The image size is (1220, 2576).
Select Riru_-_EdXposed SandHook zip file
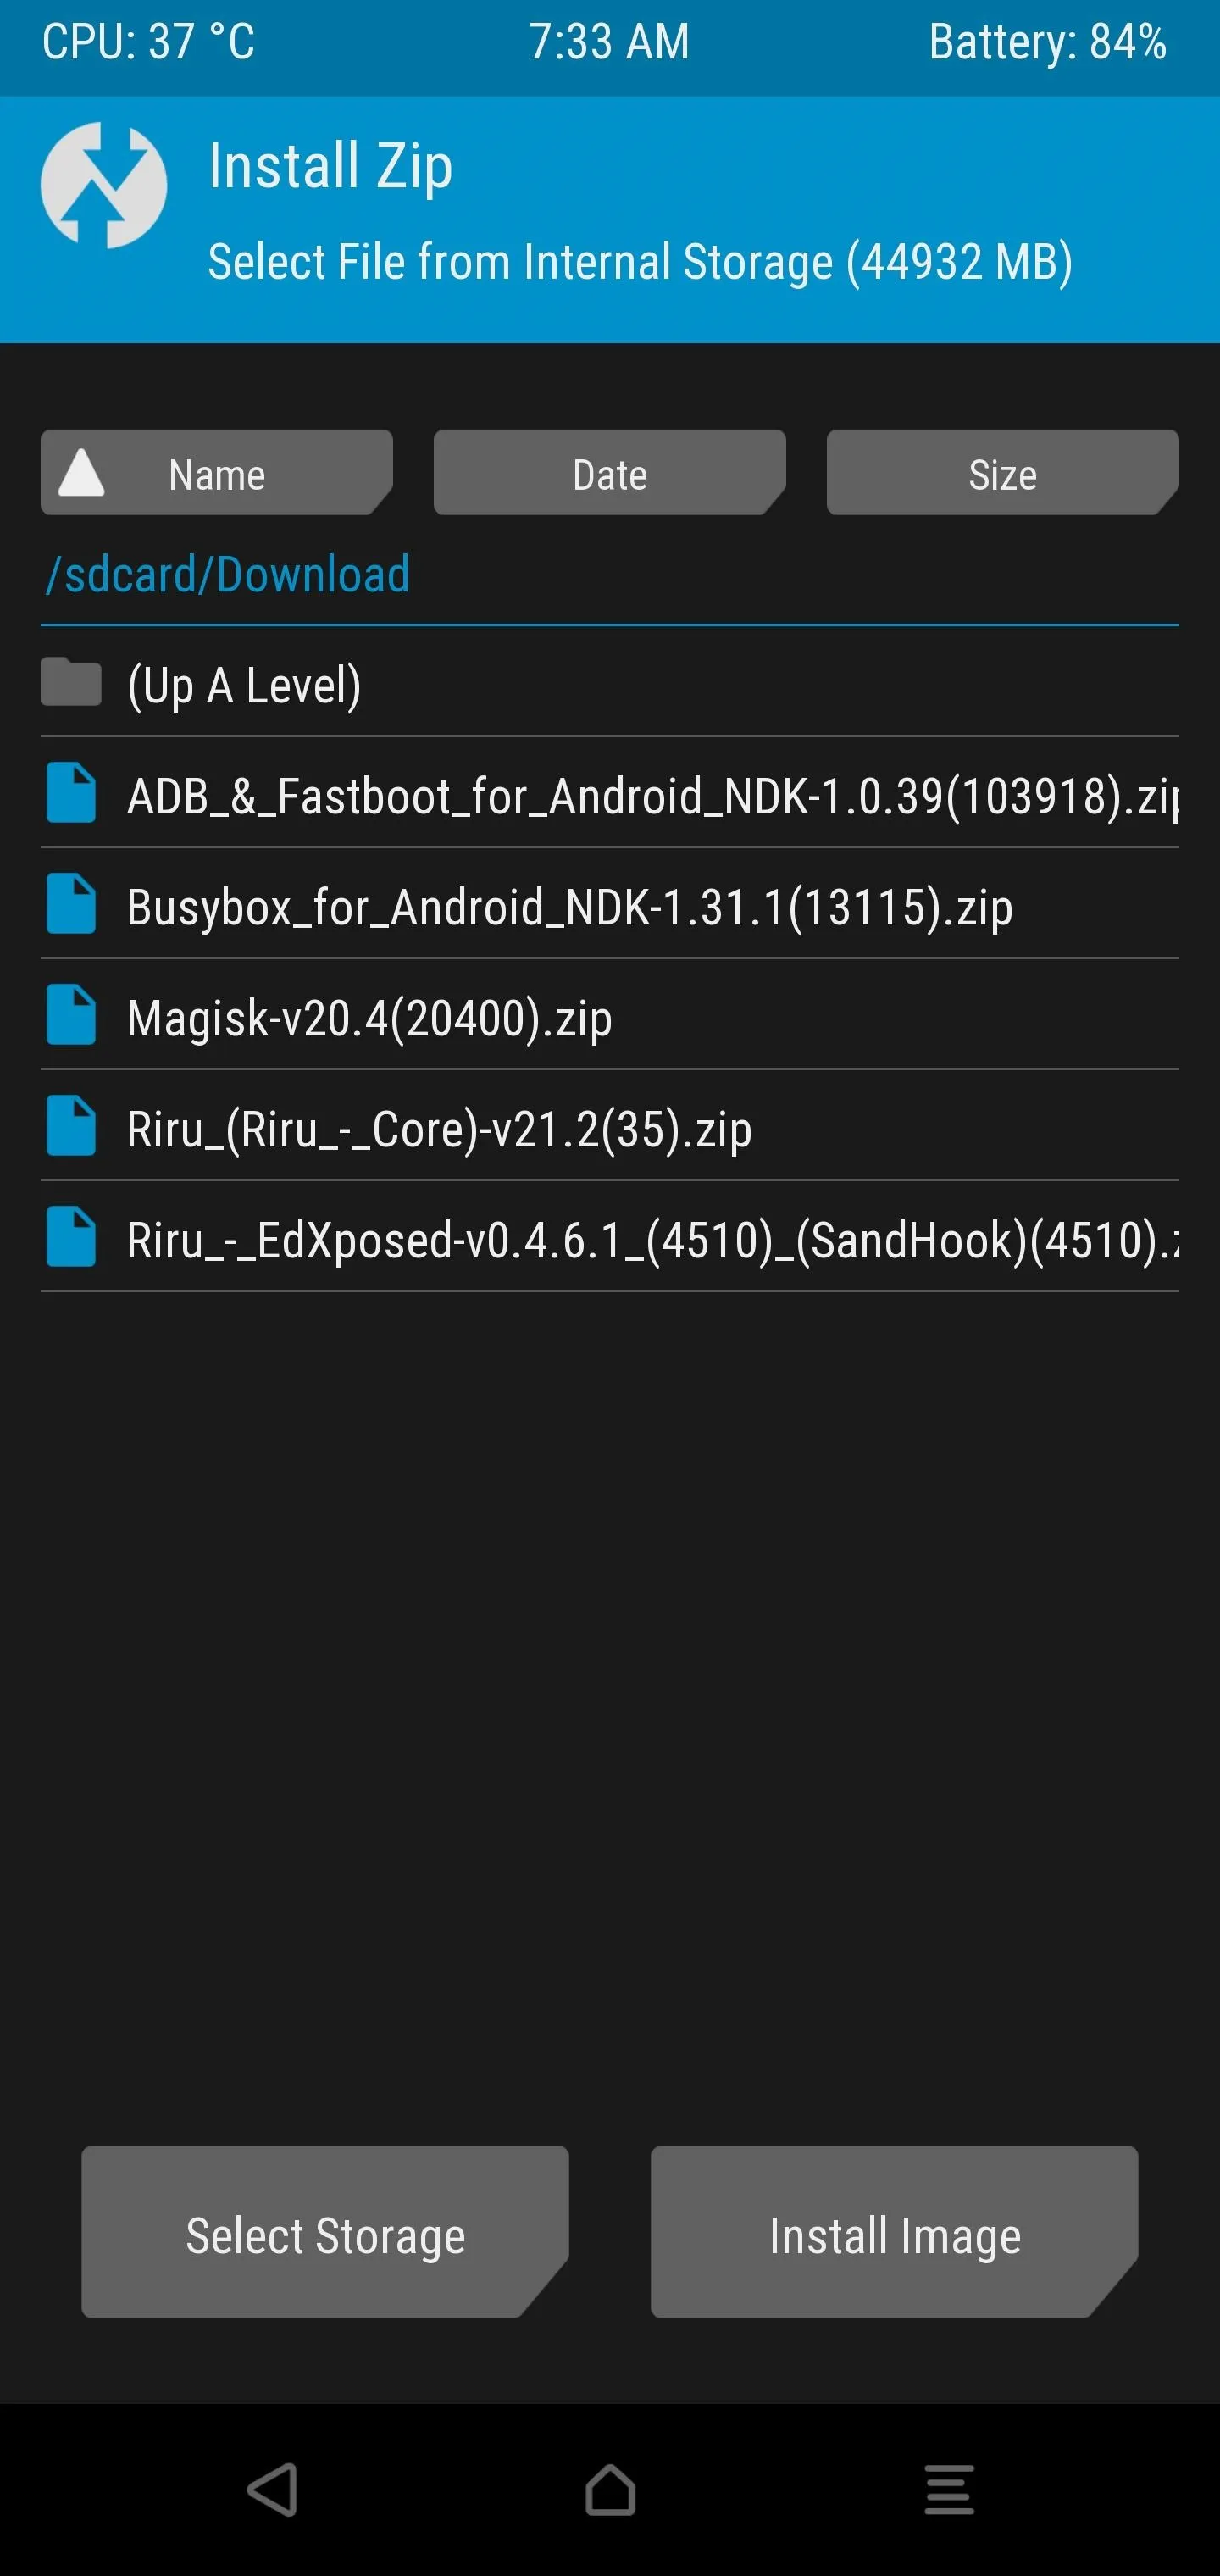(610, 1237)
